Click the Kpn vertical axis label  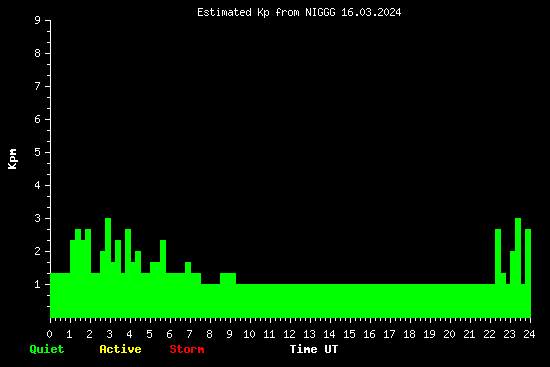tap(13, 159)
